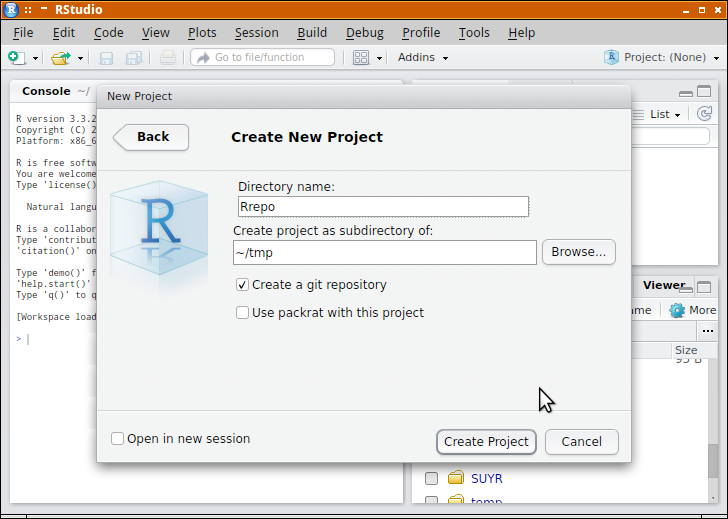Click the environment search field
The width and height of the screenshot is (728, 519).
coord(671,136)
